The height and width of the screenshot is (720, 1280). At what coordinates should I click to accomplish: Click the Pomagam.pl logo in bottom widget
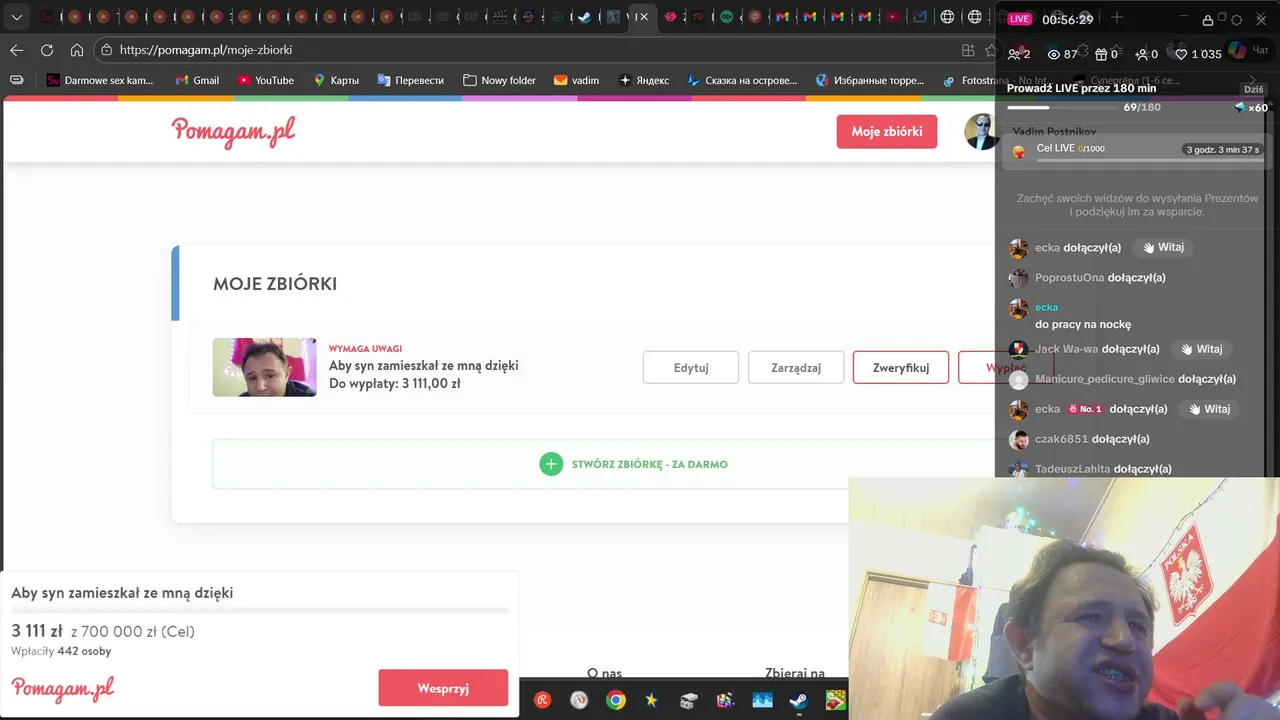tap(63, 688)
